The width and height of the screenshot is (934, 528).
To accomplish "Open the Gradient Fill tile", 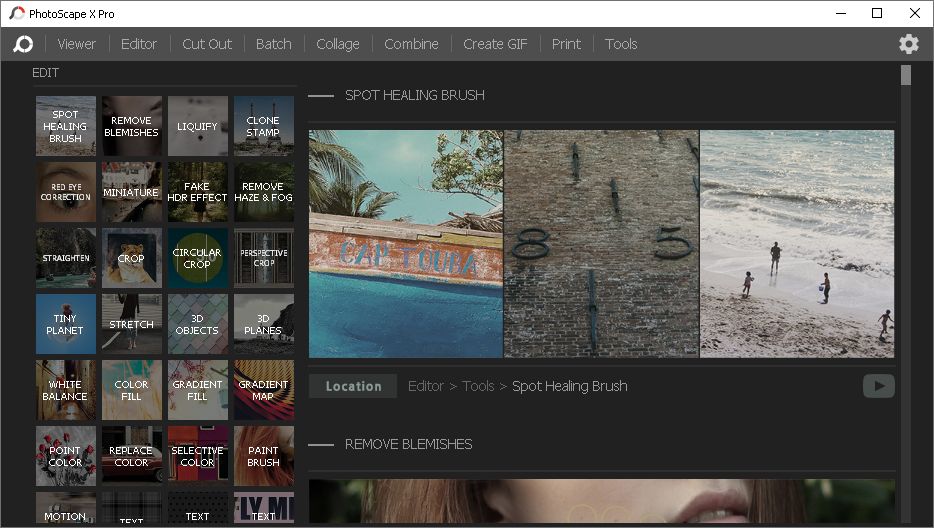I will pos(198,390).
